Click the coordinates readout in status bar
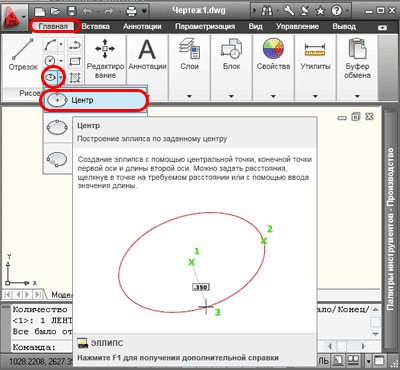Viewport: 400px width, 370px height. (x=40, y=361)
